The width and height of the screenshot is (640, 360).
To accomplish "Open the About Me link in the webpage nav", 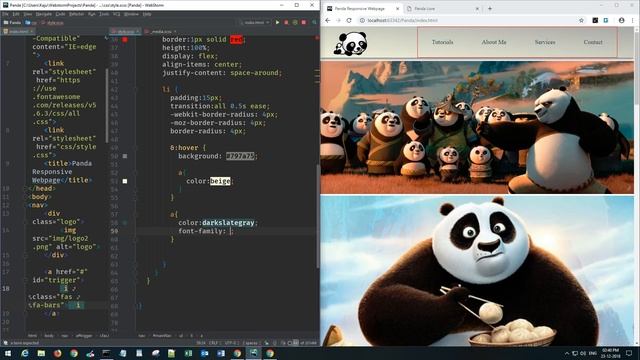I will pyautogui.click(x=493, y=42).
